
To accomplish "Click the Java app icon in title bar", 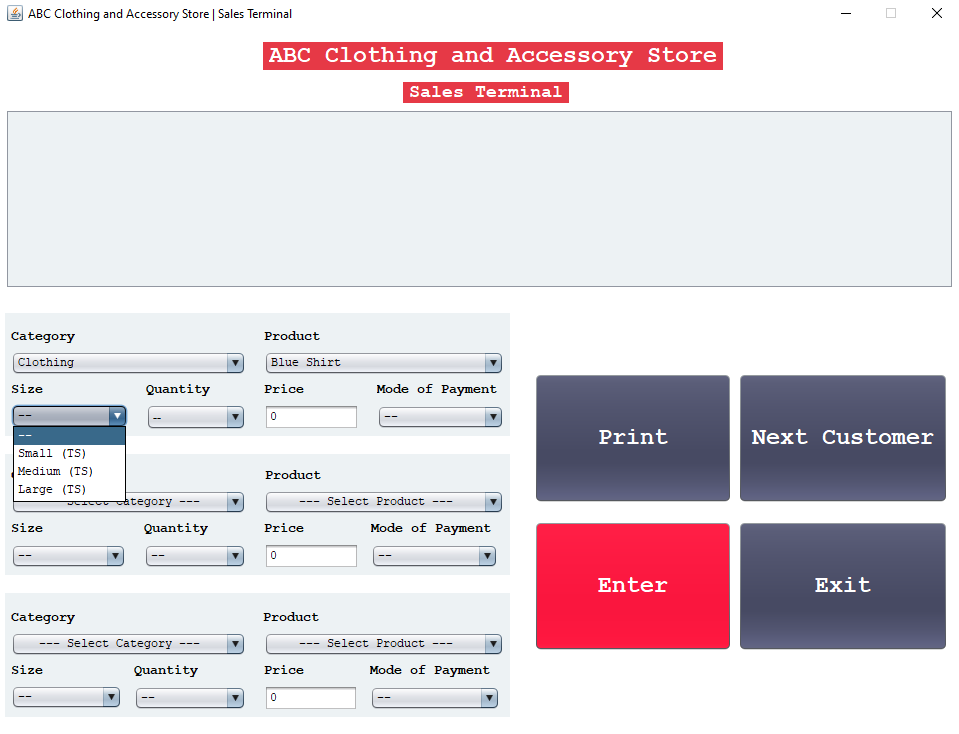I will [15, 13].
